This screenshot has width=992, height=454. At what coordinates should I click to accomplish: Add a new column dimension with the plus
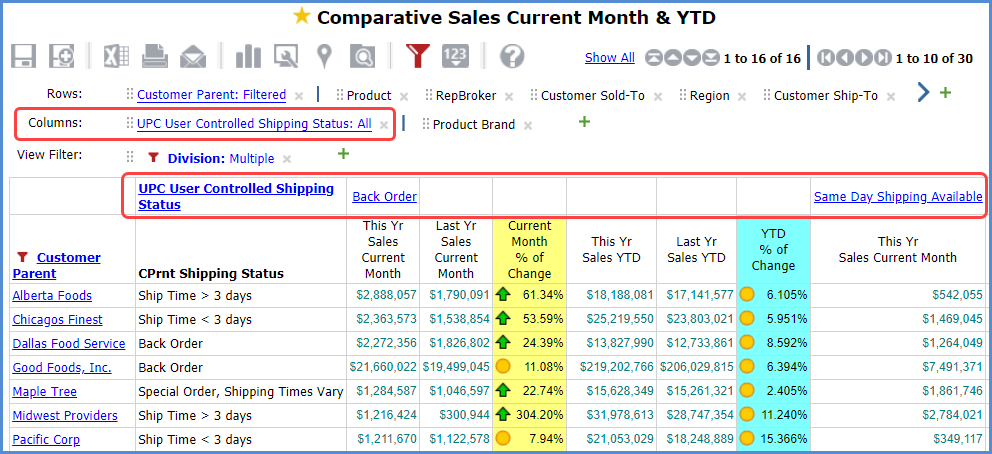tap(585, 122)
